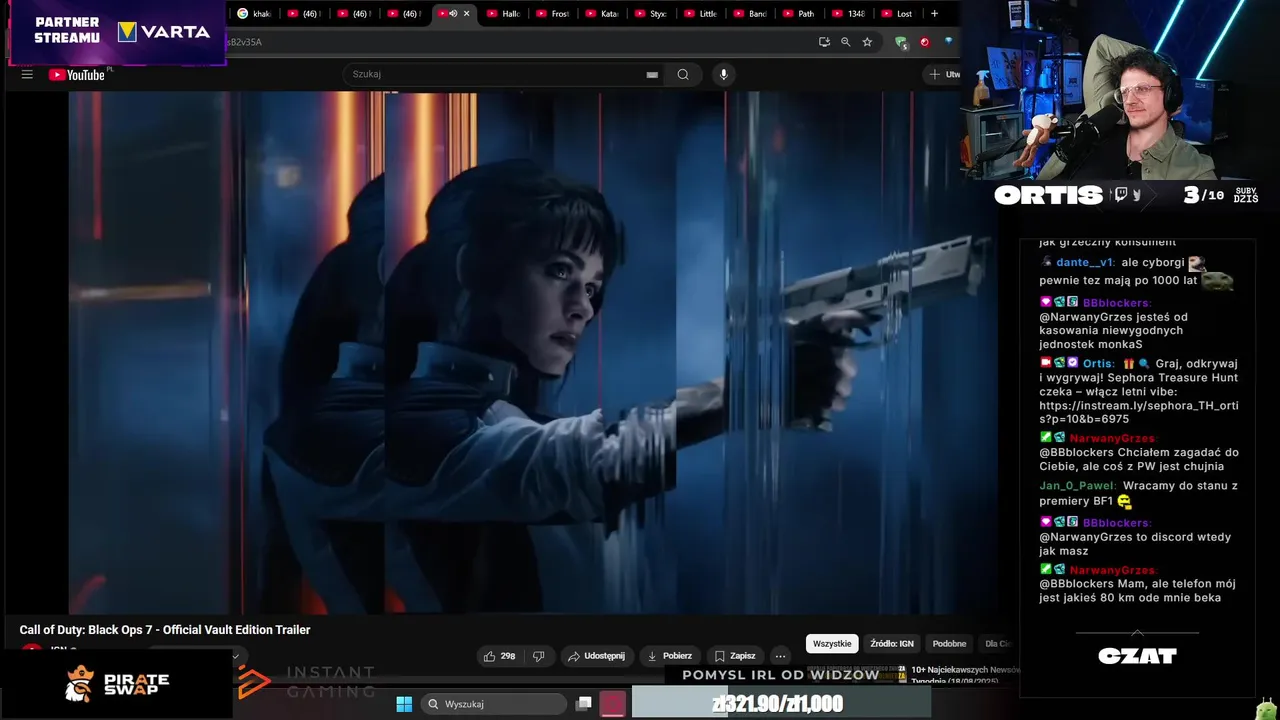Select the Źródło: IGN filter chip
The height and width of the screenshot is (720, 1280).
tap(892, 644)
